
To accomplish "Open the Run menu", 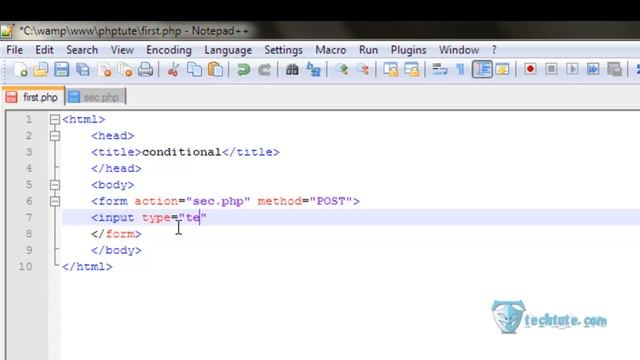I will pos(368,50).
